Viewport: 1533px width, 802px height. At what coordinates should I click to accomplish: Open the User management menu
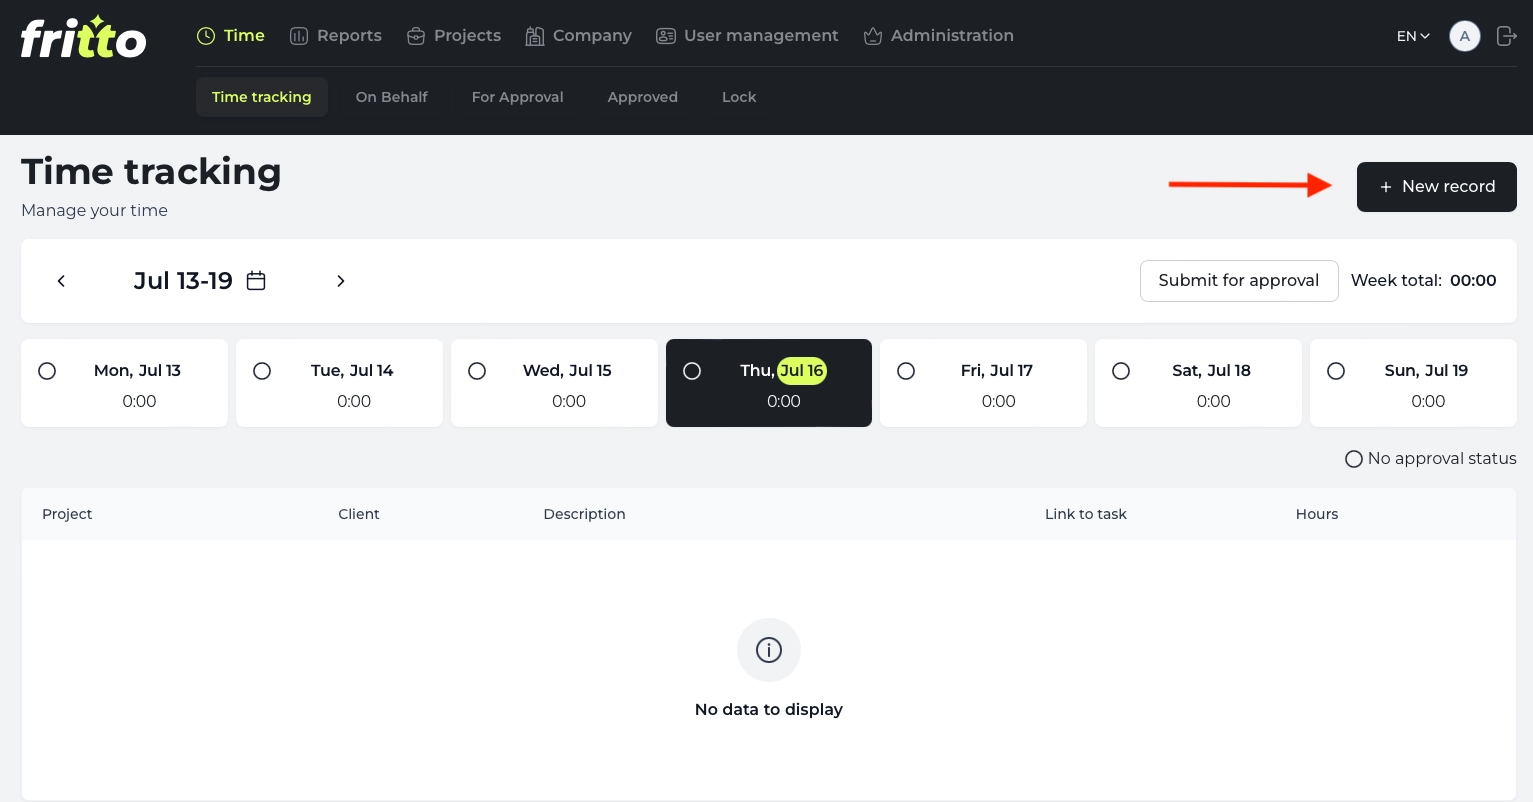747,36
